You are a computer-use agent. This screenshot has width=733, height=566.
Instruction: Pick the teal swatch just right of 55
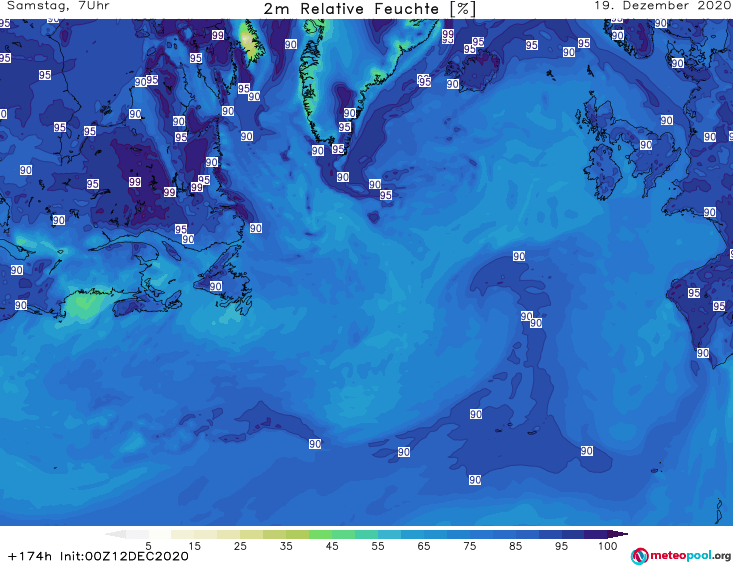pos(389,534)
